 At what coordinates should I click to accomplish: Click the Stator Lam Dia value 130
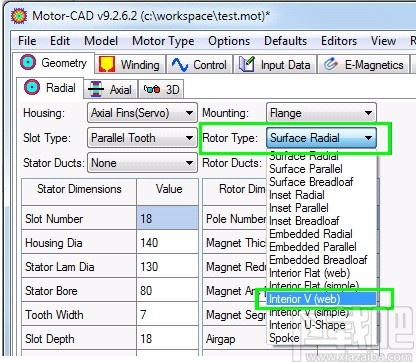(167, 267)
